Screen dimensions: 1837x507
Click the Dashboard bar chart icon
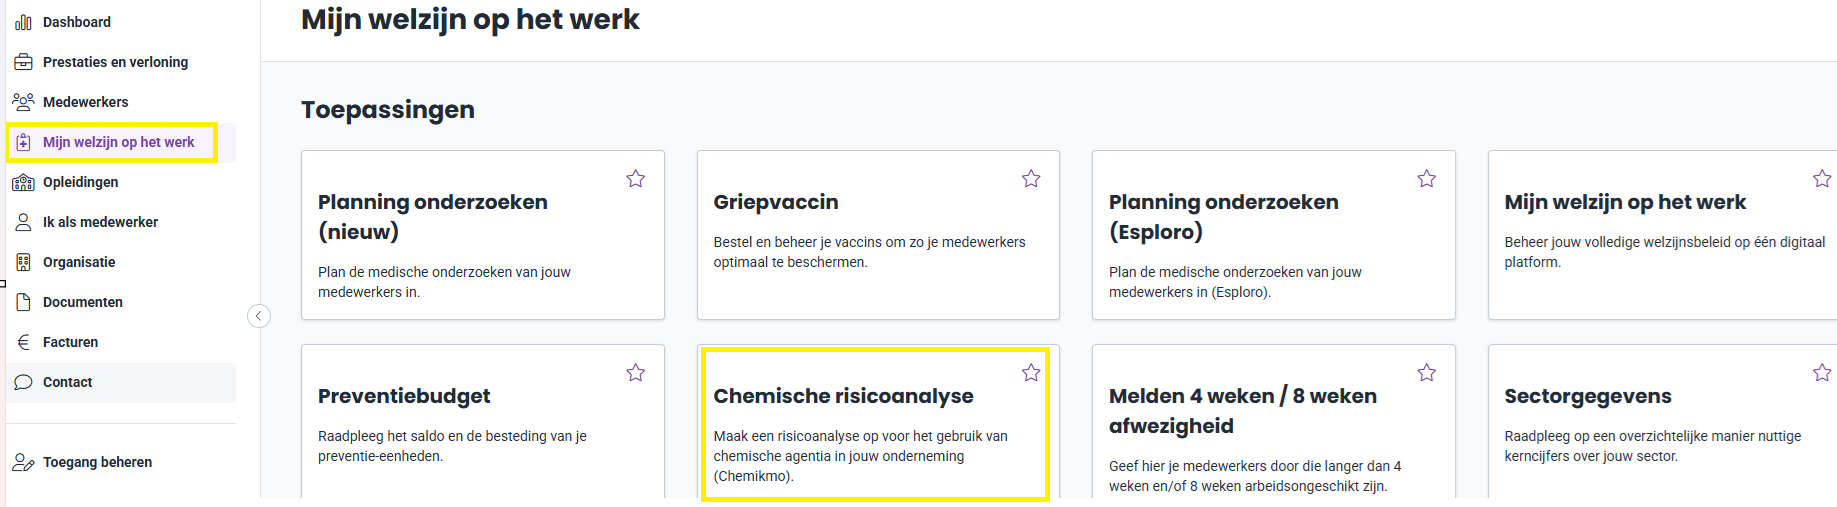[23, 22]
